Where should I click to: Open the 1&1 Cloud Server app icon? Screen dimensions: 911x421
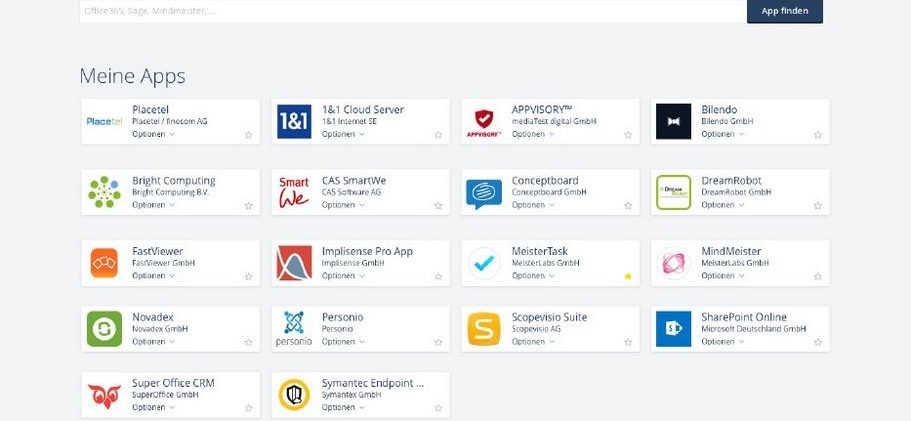pos(294,121)
